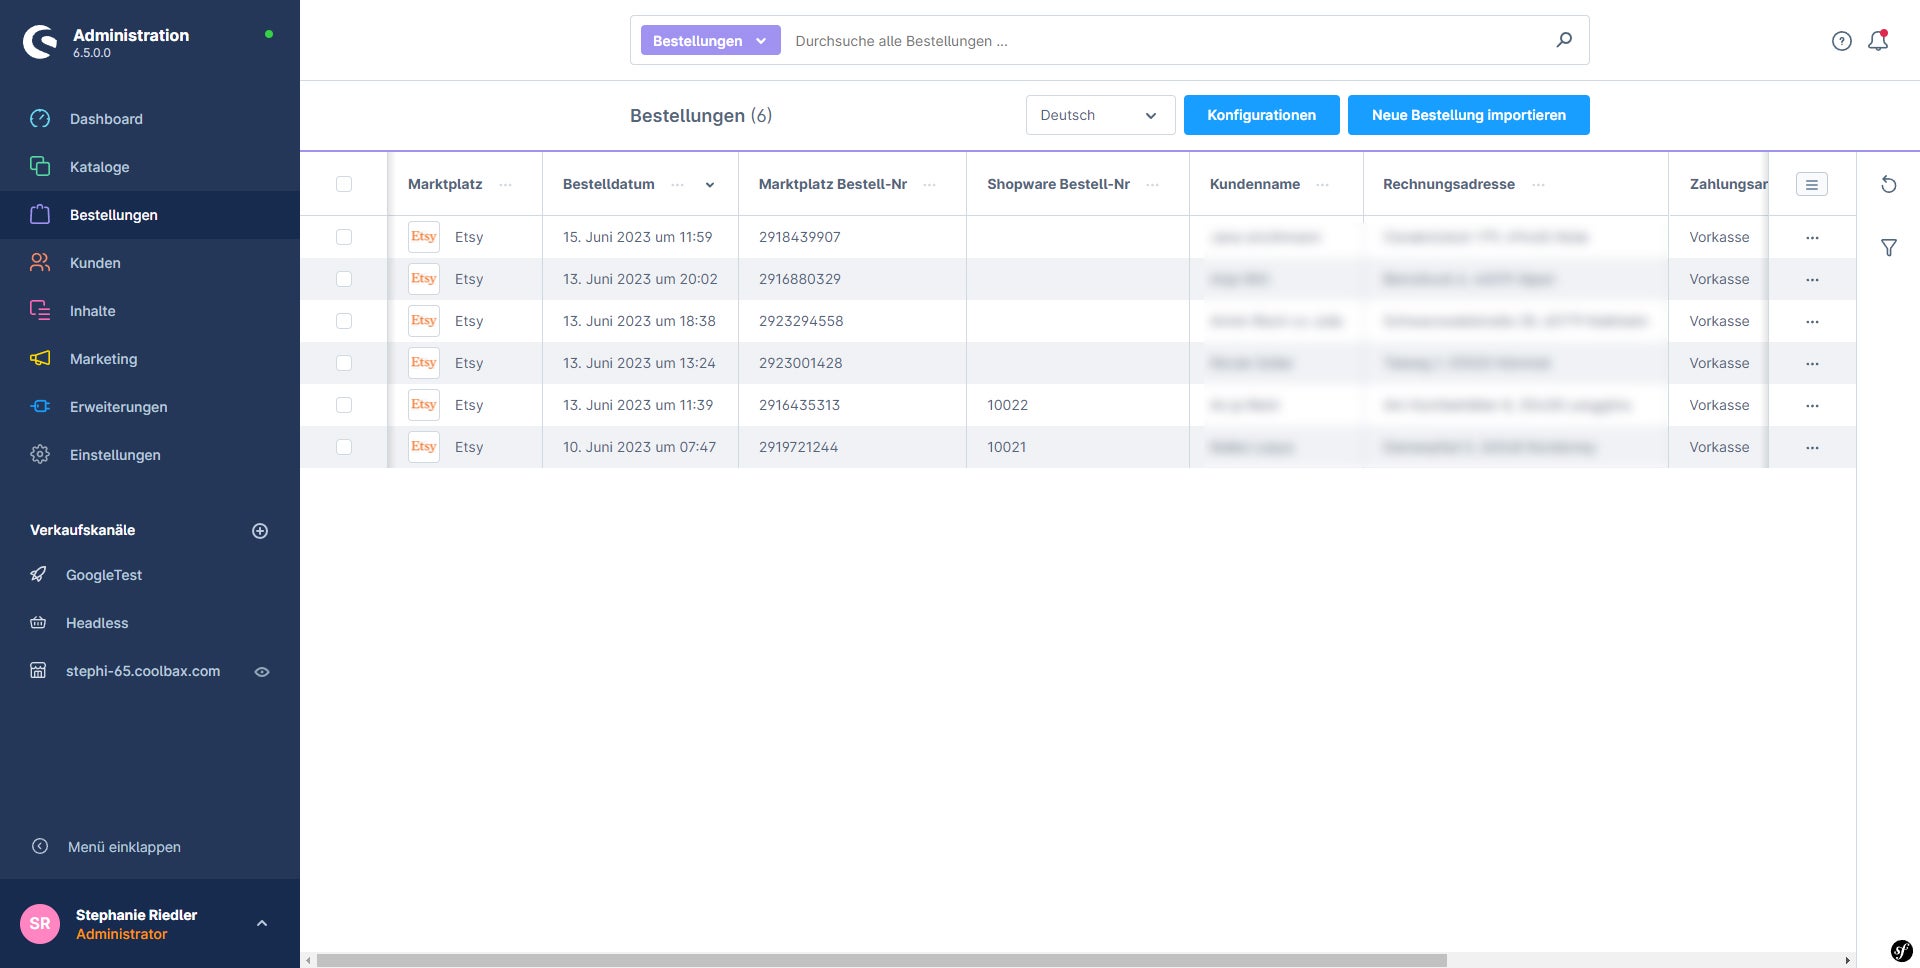This screenshot has width=1920, height=968.
Task: Open the Dashboard icon in sidebar
Action: tap(40, 119)
